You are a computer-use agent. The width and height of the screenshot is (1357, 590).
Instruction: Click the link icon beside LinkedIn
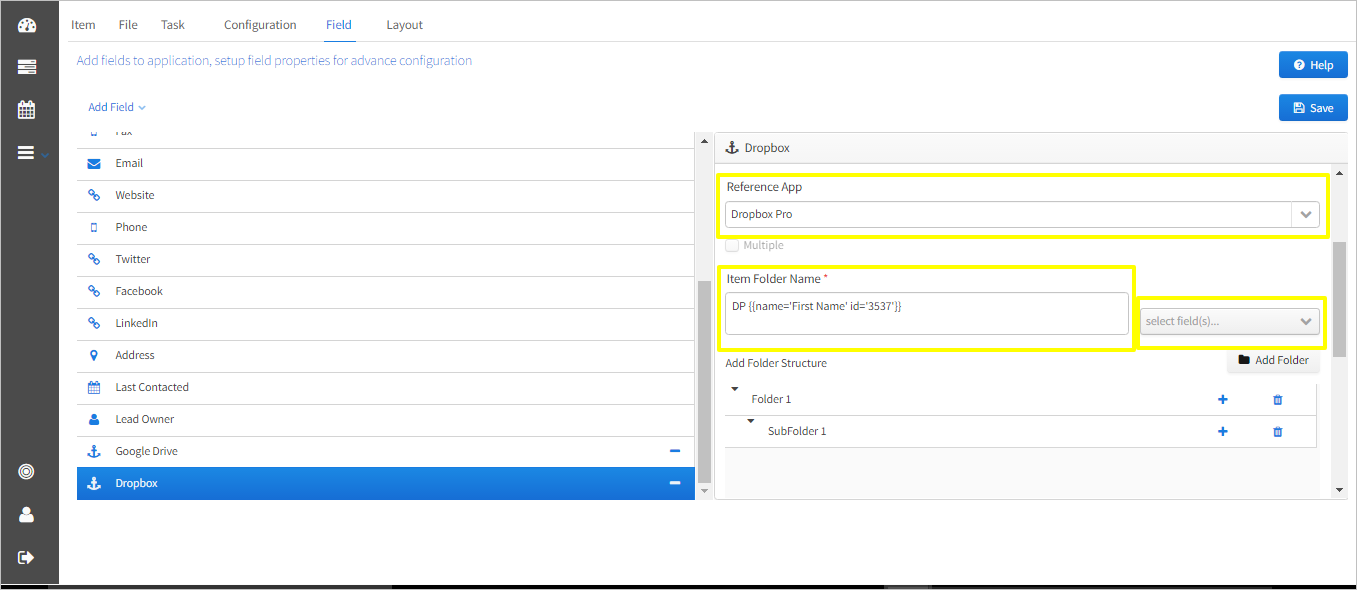[94, 323]
